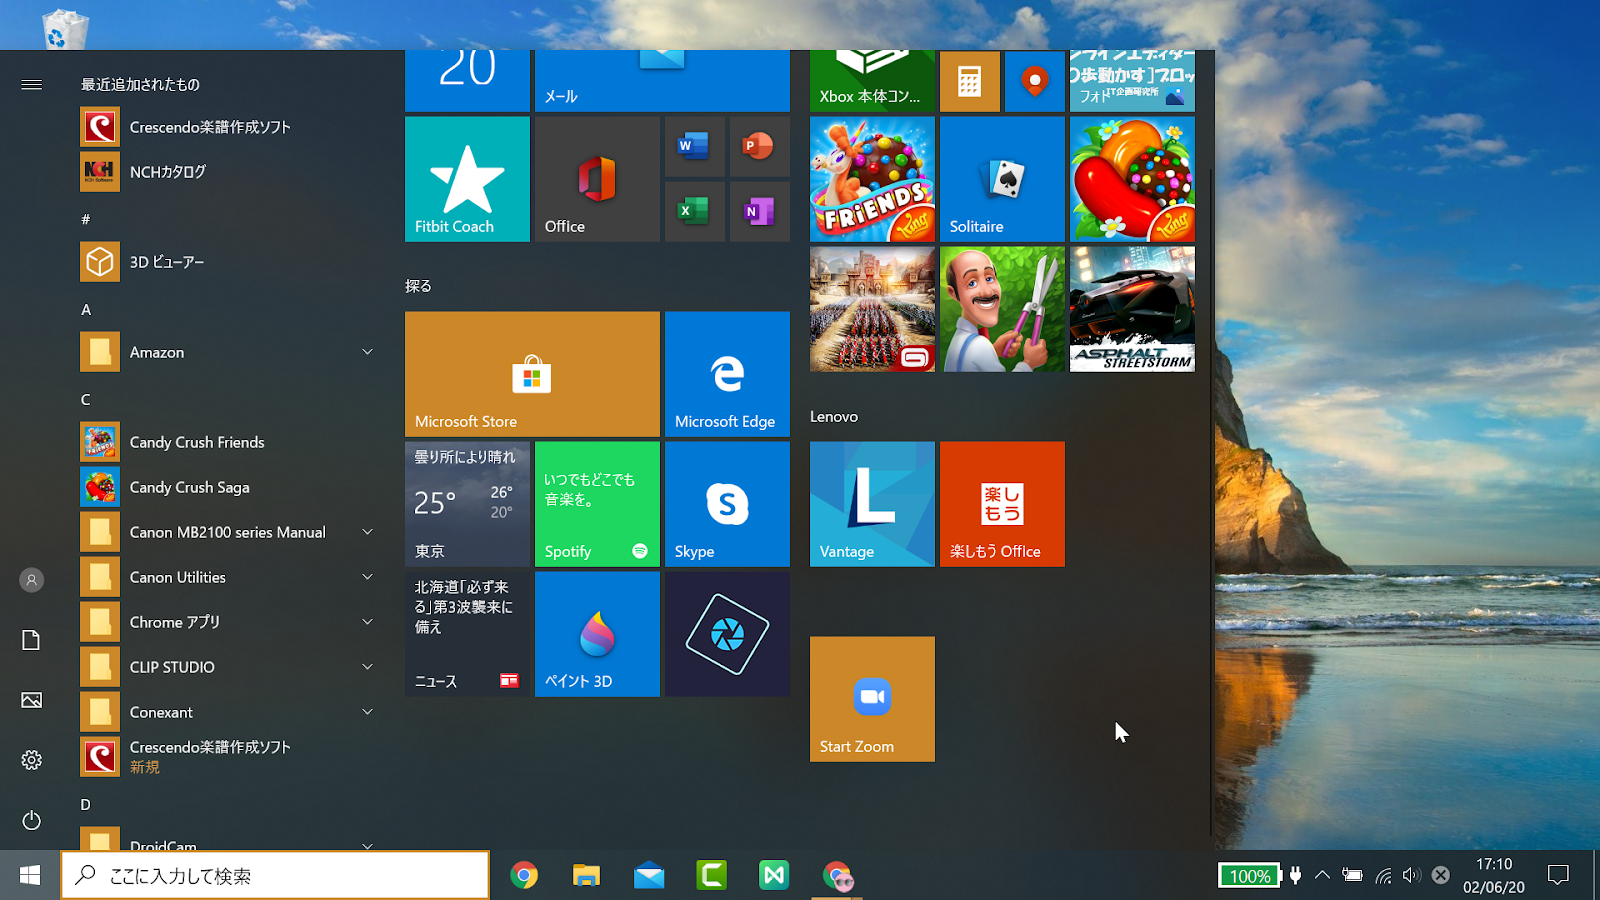
Task: Open the メール mail tile
Action: (x=662, y=81)
